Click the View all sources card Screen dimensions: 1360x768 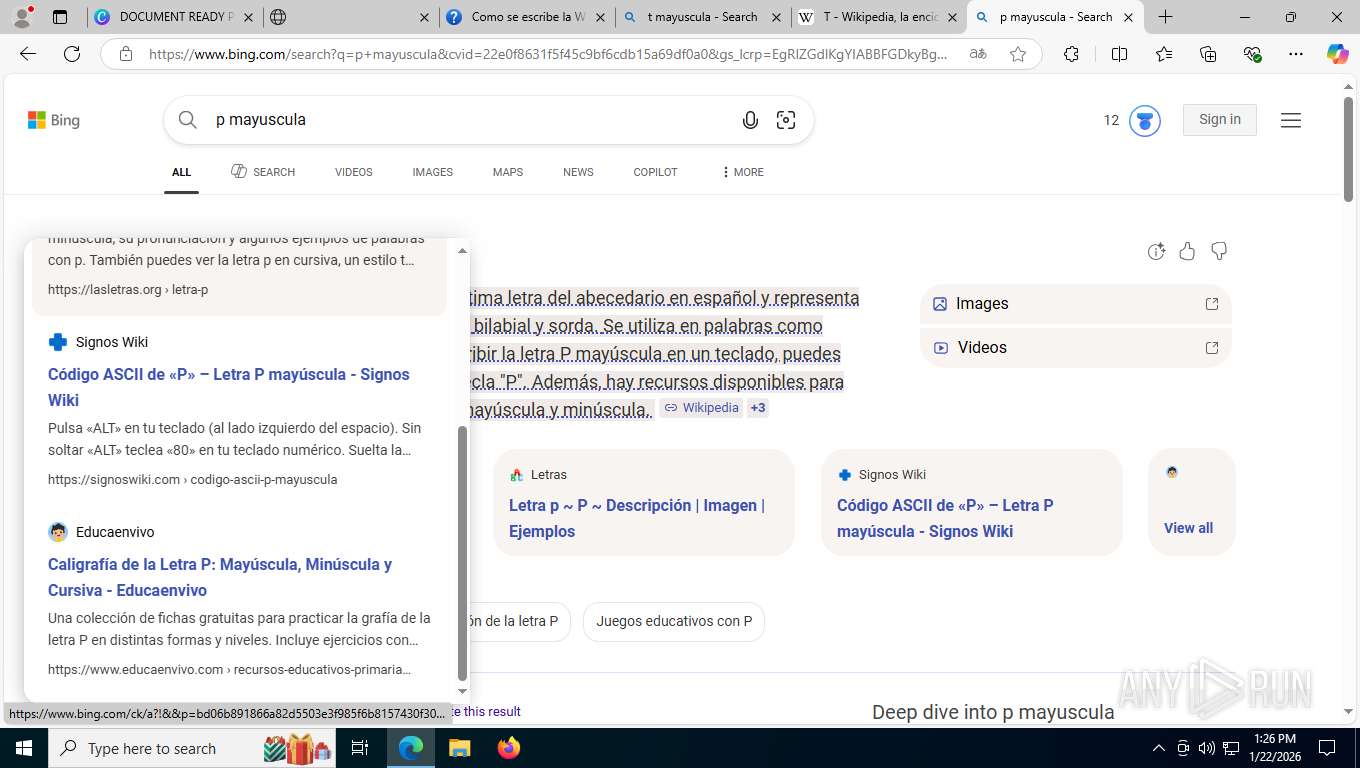(1191, 502)
